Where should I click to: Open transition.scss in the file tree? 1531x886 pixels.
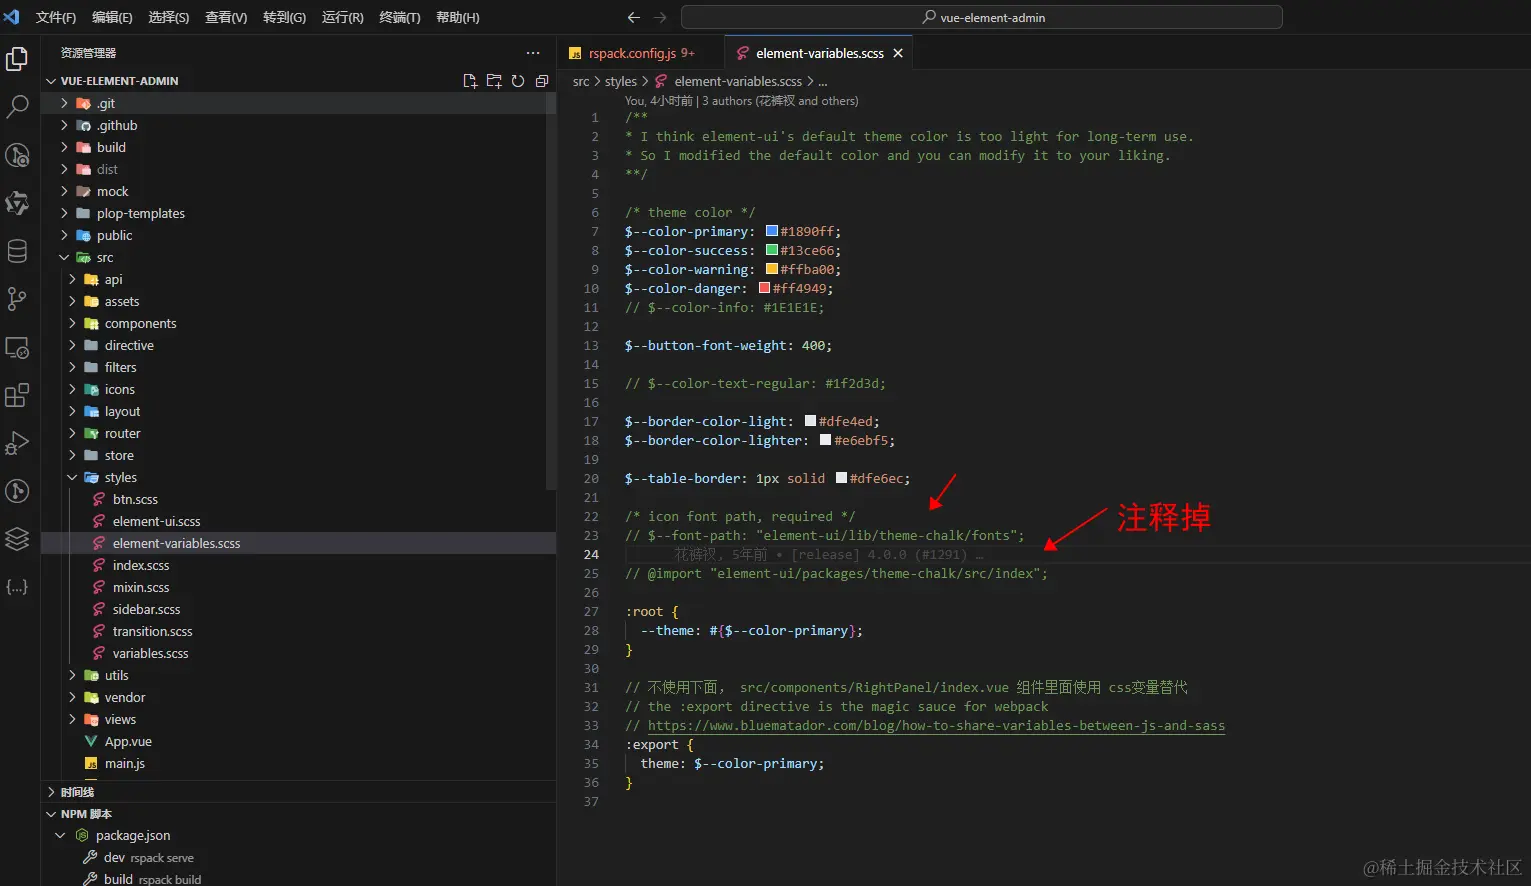click(x=152, y=631)
